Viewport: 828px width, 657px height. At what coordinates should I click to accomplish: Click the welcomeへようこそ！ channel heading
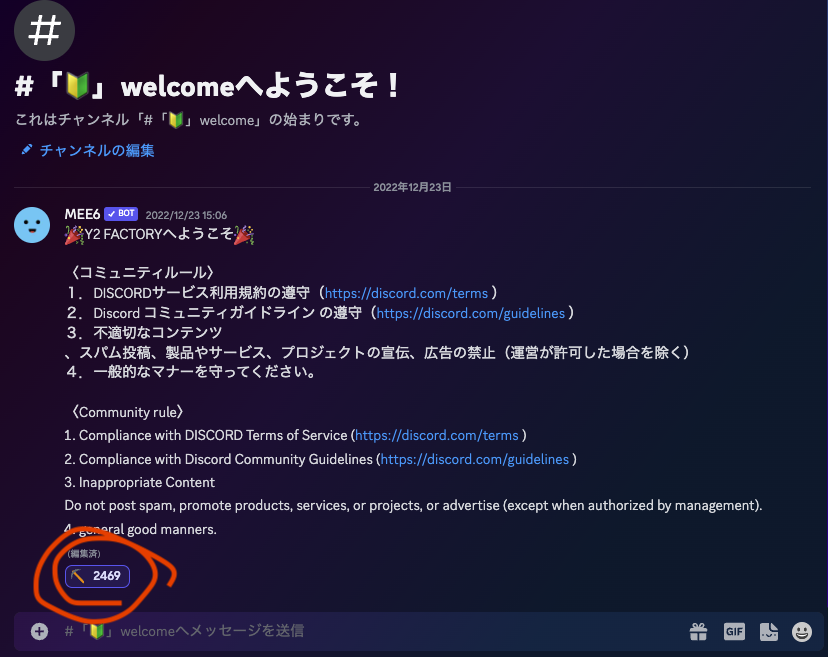click(207, 86)
